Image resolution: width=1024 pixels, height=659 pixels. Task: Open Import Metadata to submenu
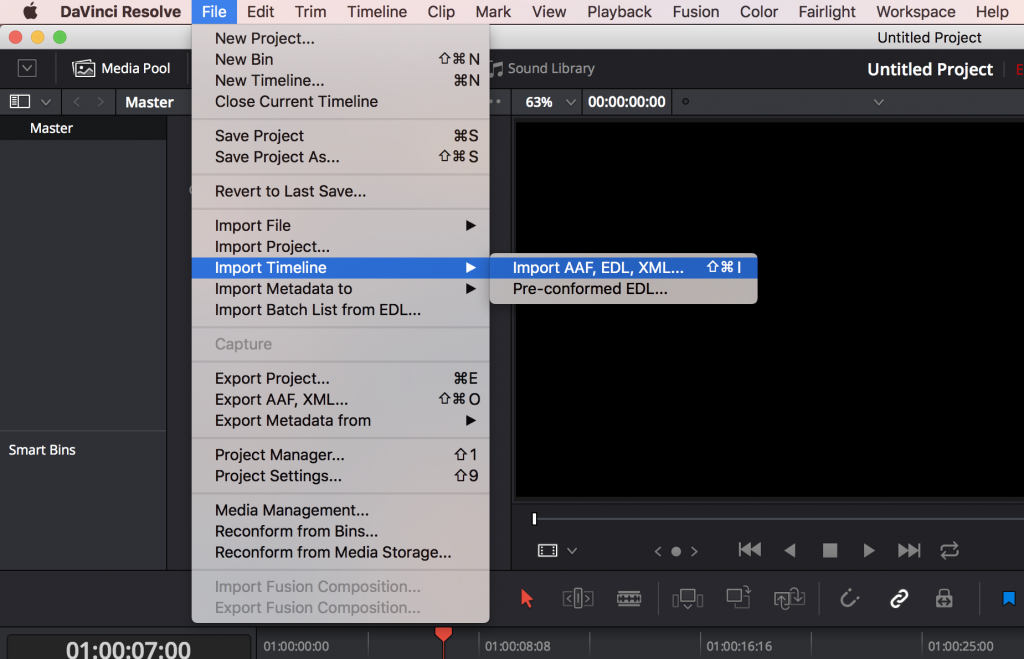(x=340, y=289)
